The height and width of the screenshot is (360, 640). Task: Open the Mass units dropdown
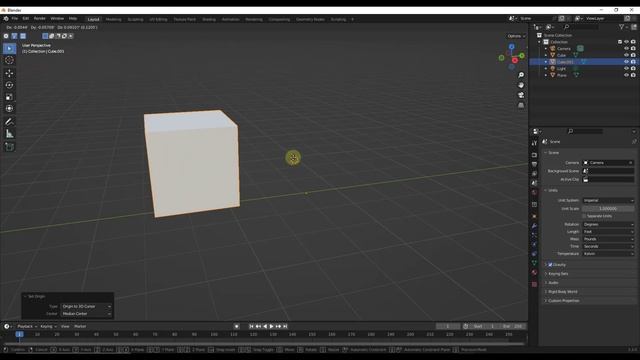(x=608, y=239)
